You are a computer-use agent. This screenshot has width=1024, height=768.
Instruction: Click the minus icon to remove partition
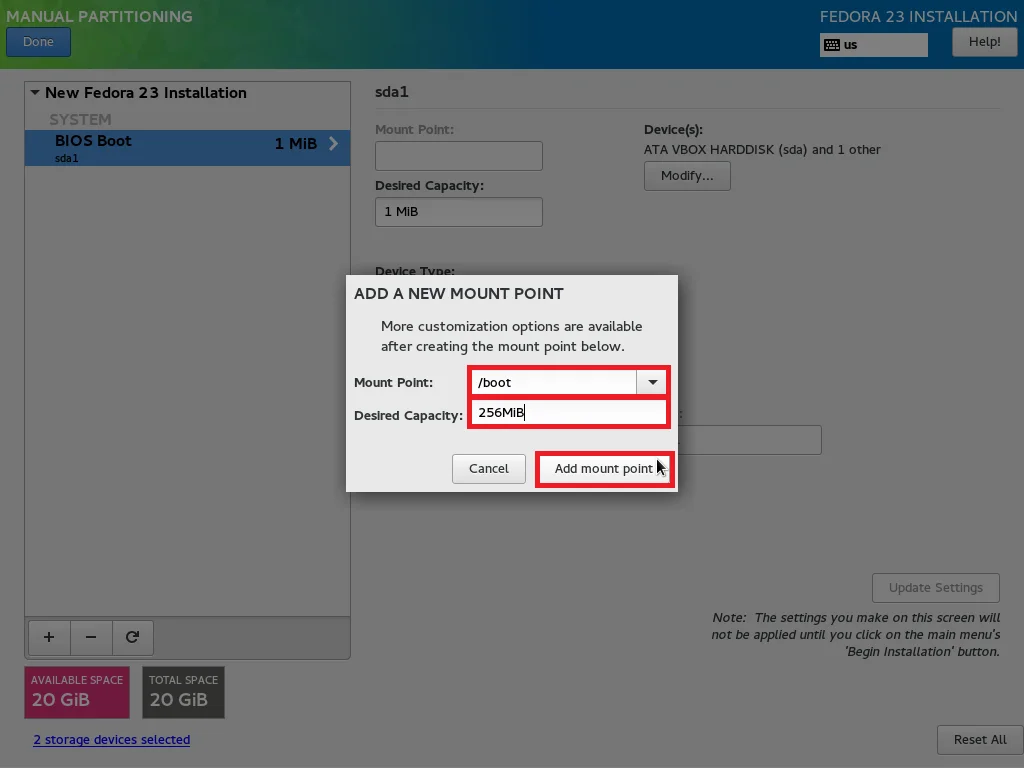(91, 637)
